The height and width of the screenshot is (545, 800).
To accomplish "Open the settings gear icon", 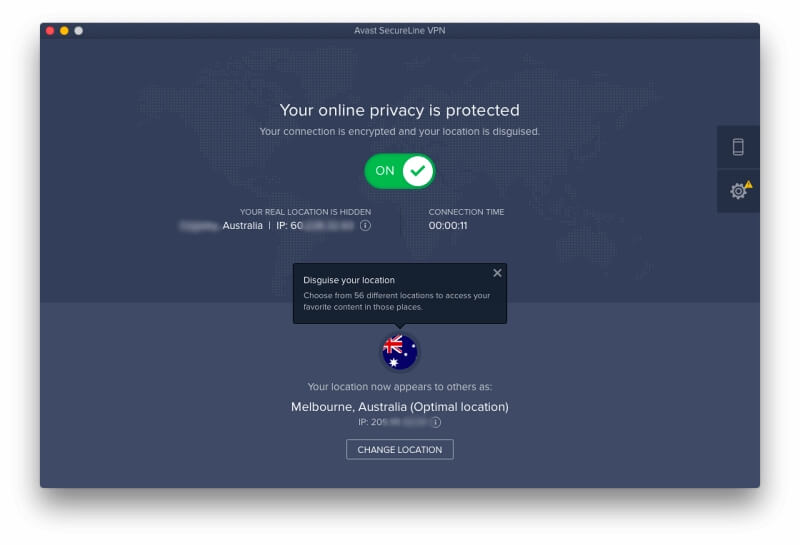I will (737, 191).
